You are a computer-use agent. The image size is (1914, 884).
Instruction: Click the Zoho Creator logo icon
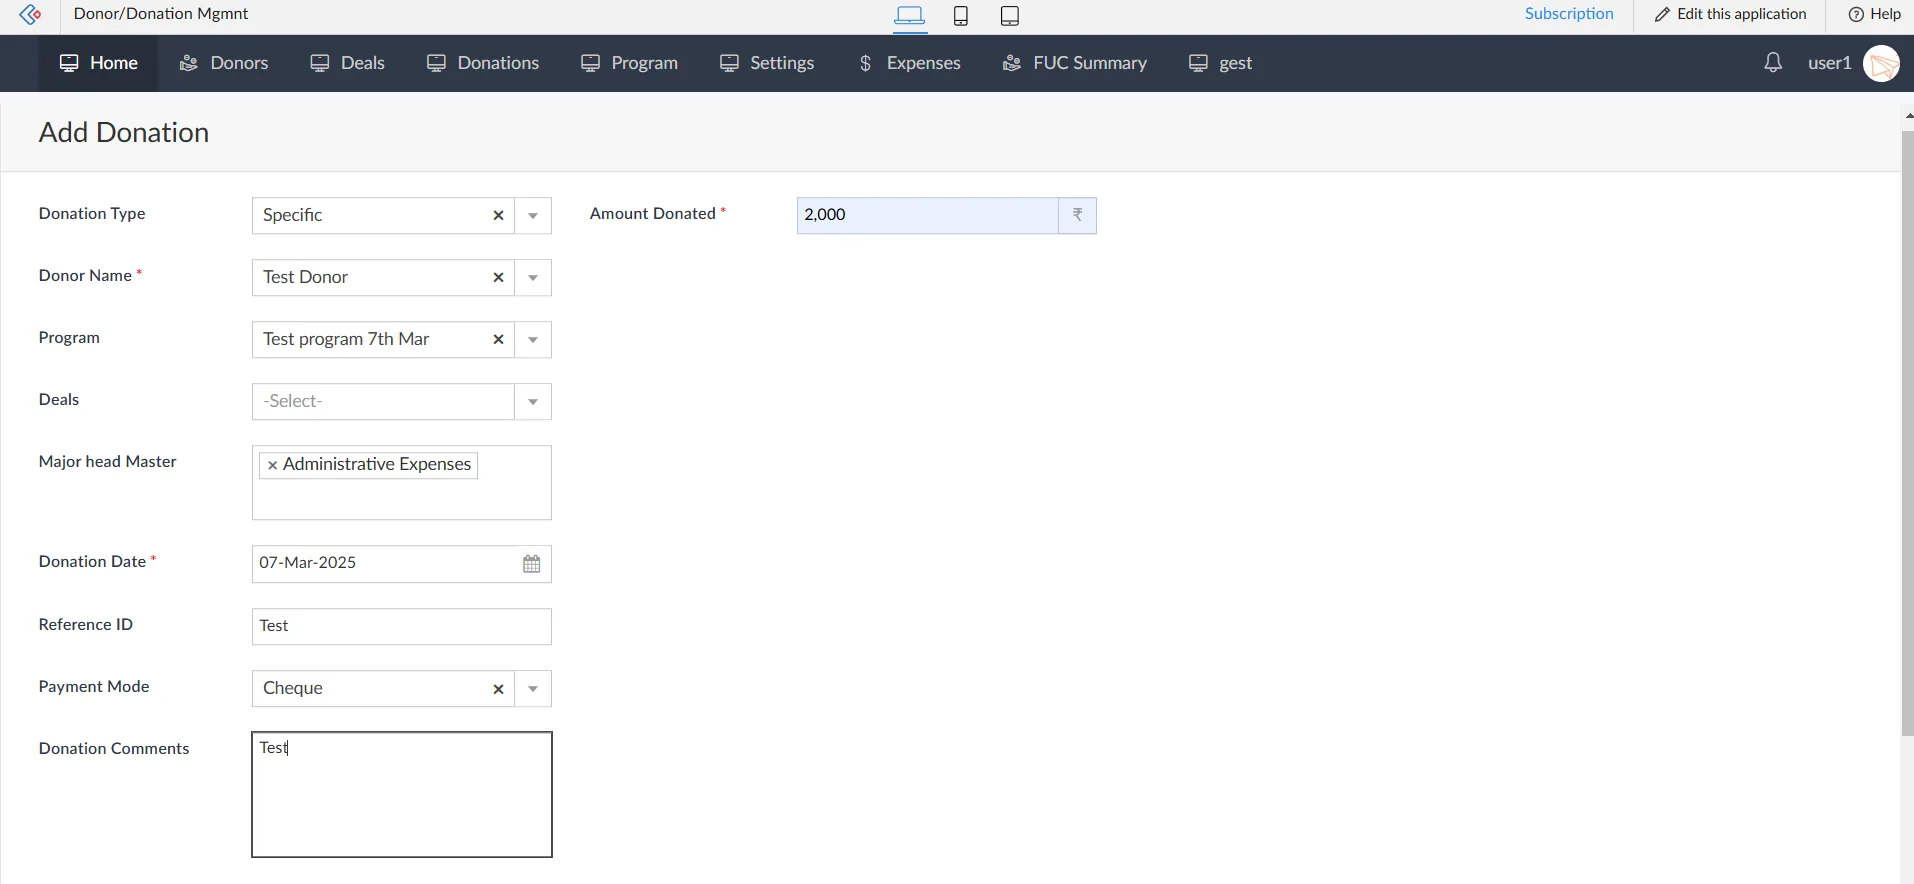click(x=30, y=15)
